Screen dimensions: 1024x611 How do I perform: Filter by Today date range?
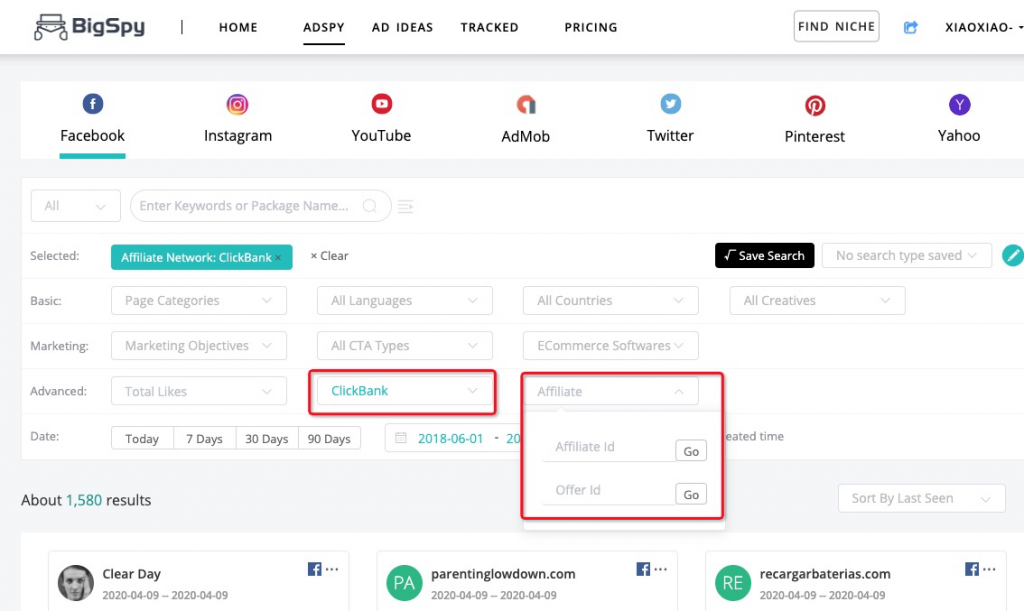click(142, 439)
